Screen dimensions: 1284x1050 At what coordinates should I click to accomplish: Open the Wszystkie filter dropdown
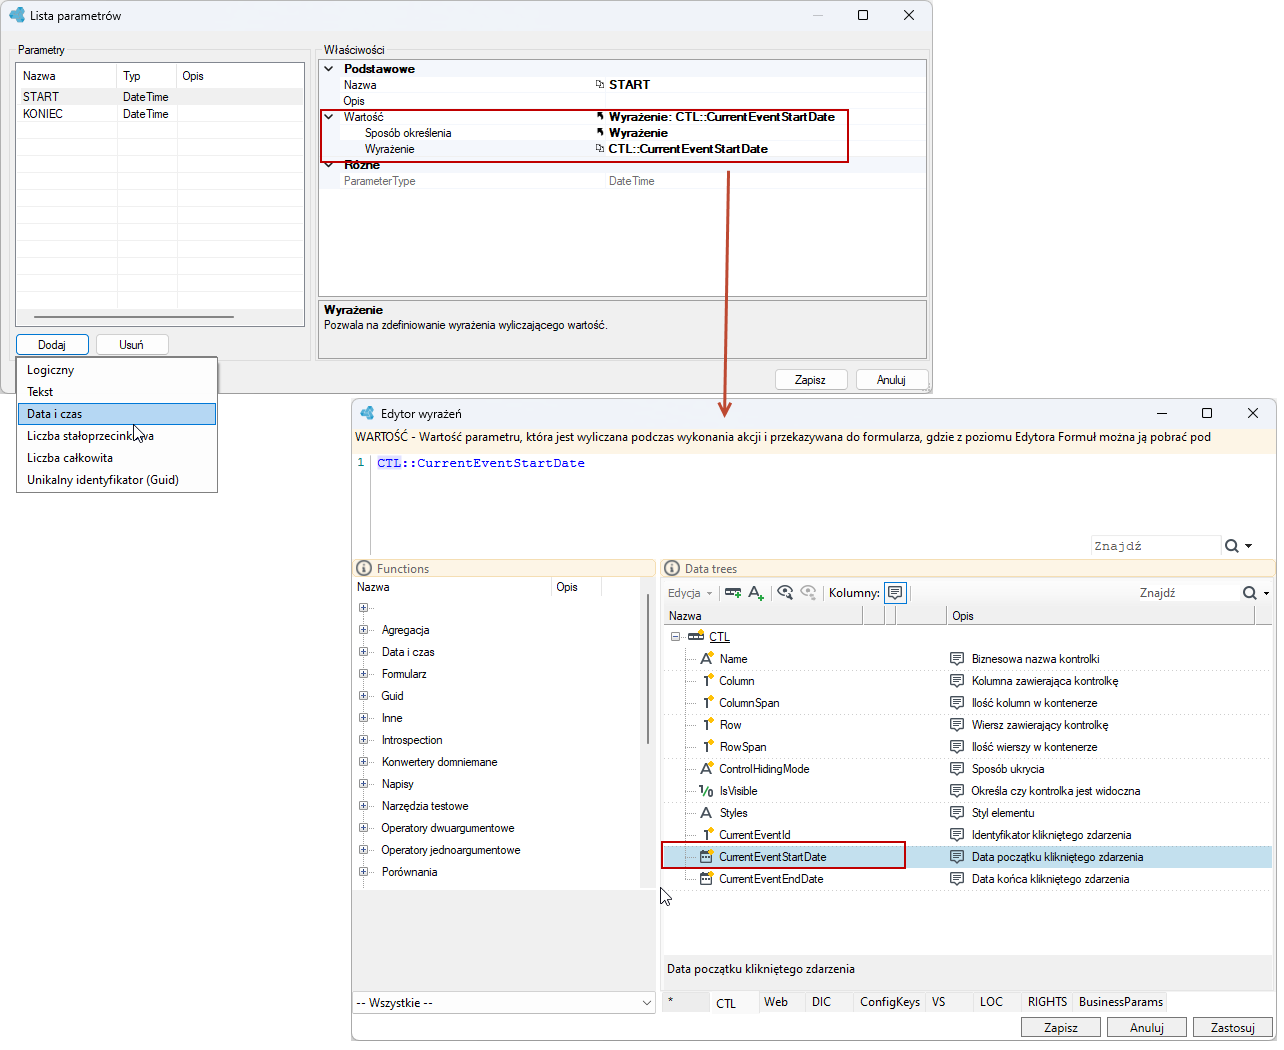pyautogui.click(x=505, y=1003)
